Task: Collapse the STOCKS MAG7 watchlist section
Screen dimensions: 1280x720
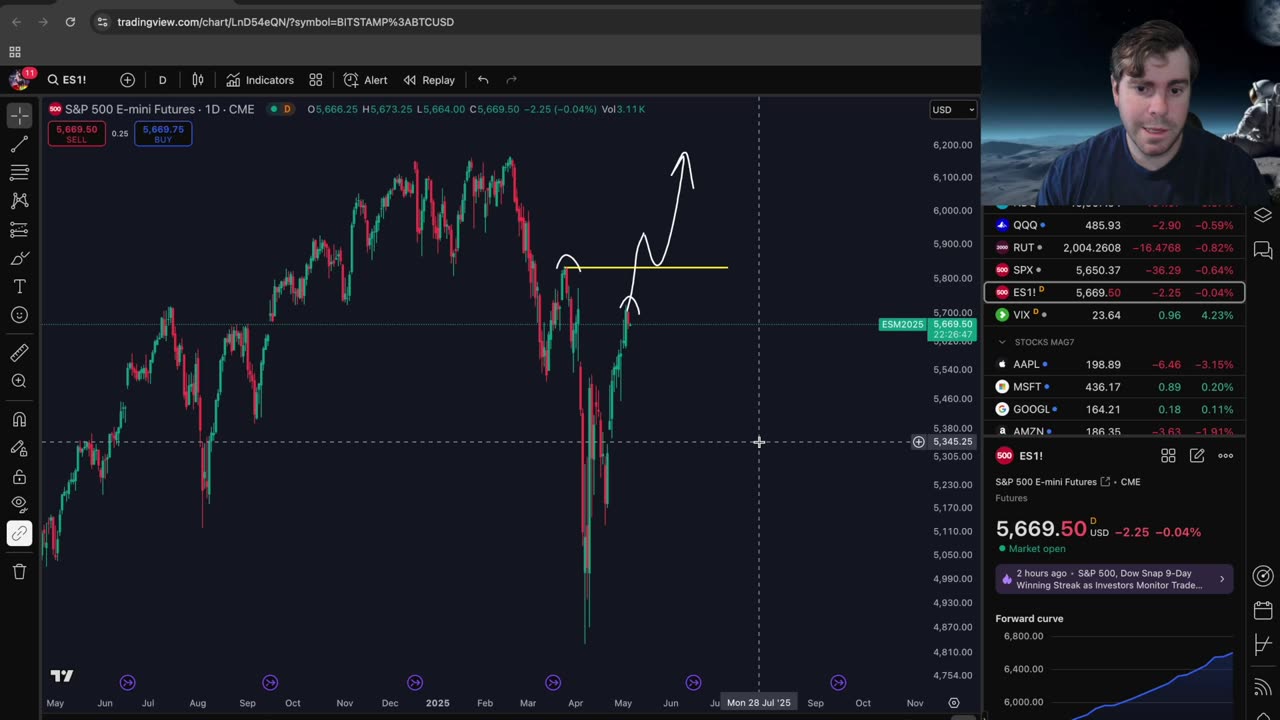Action: [x=1002, y=342]
